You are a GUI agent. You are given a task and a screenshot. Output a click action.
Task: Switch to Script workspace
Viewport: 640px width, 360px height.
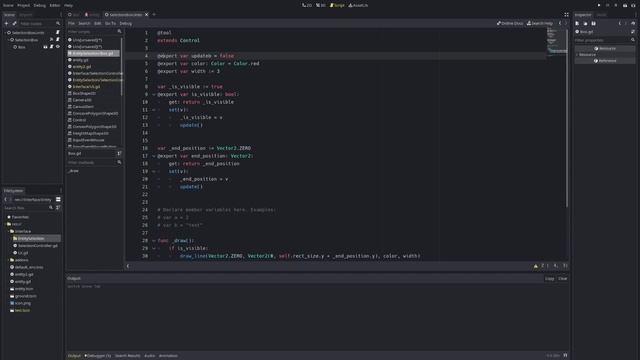337,5
